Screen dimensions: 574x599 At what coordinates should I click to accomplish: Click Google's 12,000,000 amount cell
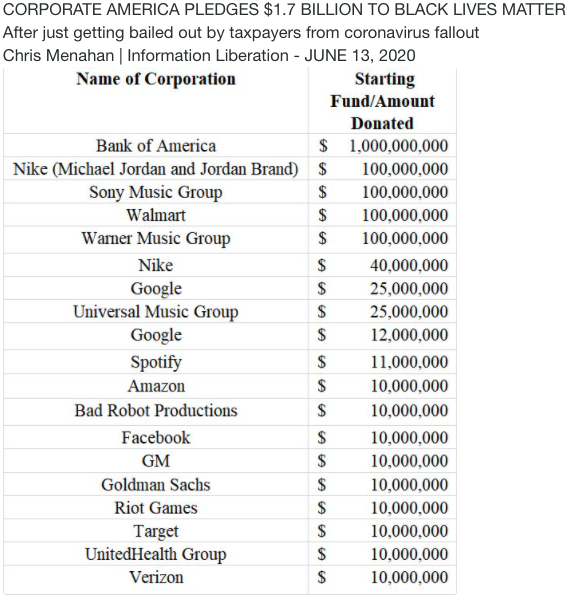[409, 335]
